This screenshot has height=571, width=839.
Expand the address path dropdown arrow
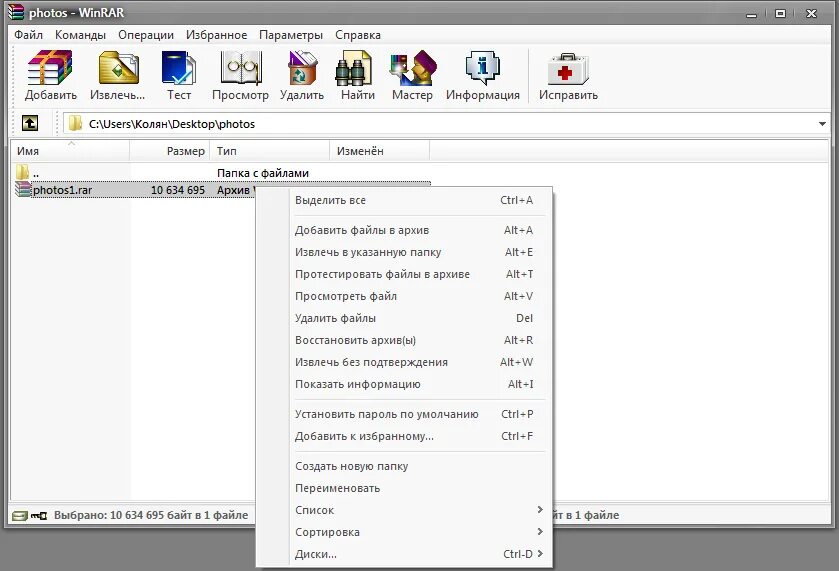(x=822, y=124)
